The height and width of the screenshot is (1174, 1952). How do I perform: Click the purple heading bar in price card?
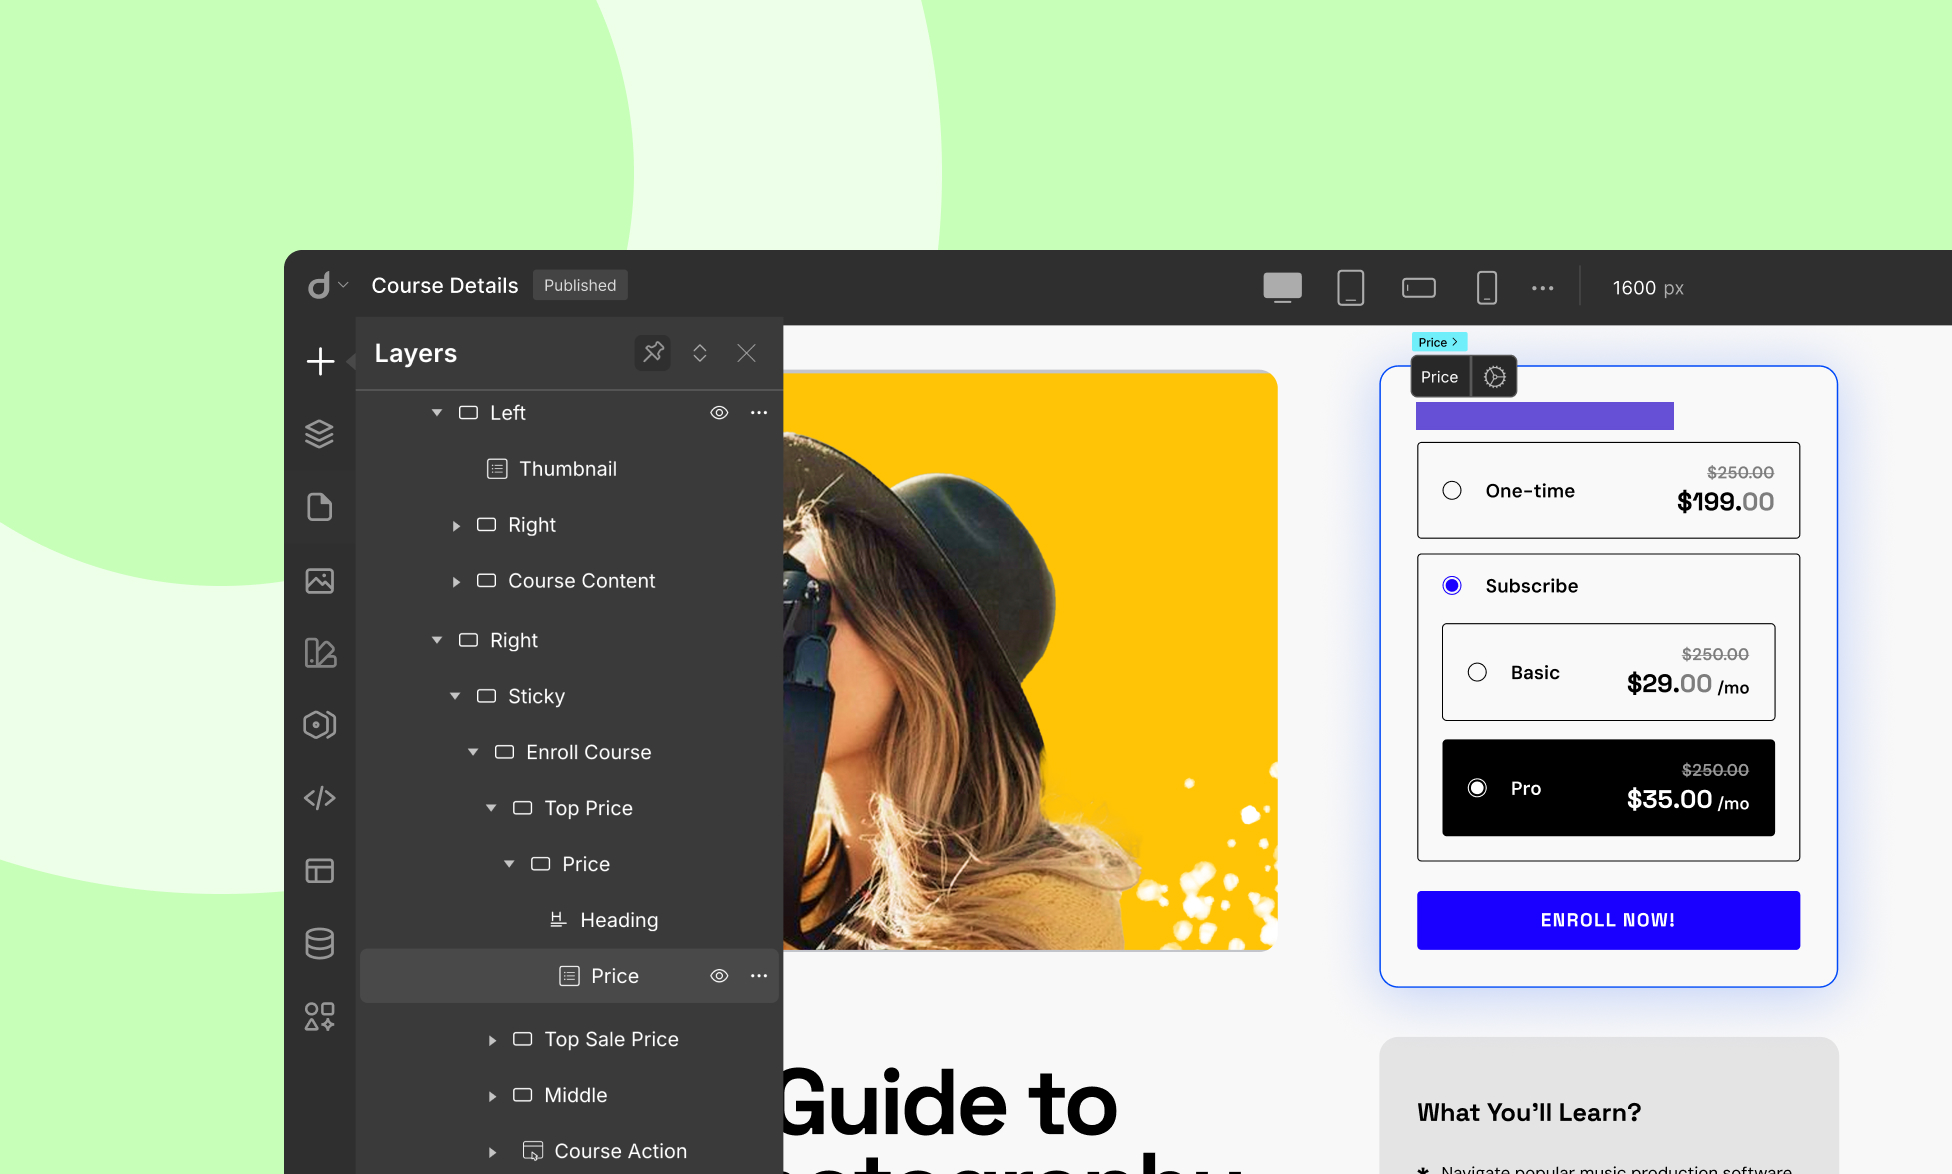click(x=1545, y=416)
